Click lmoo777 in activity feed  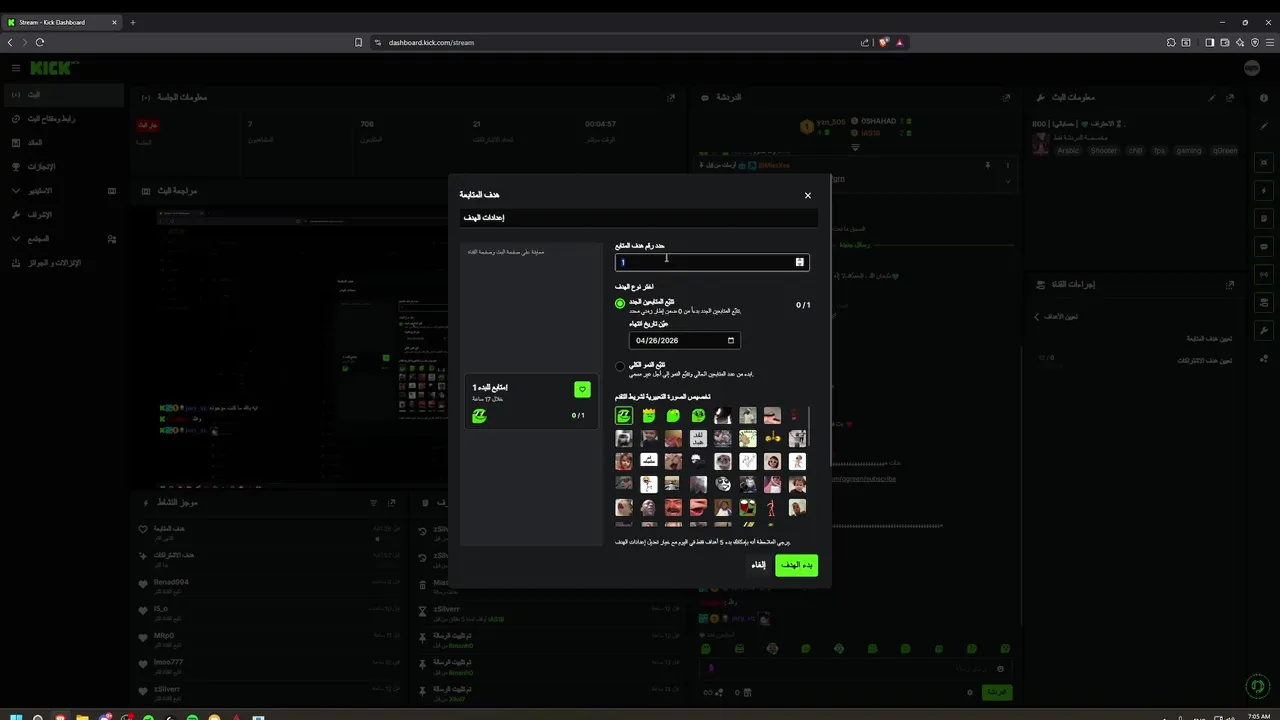pos(168,662)
